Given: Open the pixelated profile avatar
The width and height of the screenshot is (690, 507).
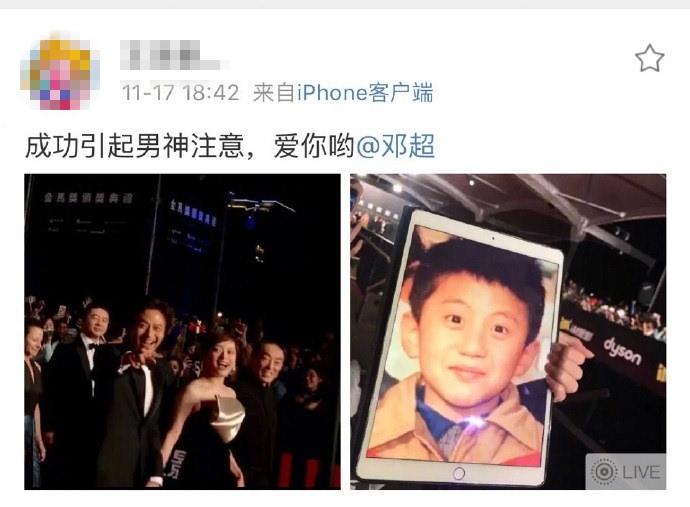Looking at the screenshot, I should pos(60,72).
